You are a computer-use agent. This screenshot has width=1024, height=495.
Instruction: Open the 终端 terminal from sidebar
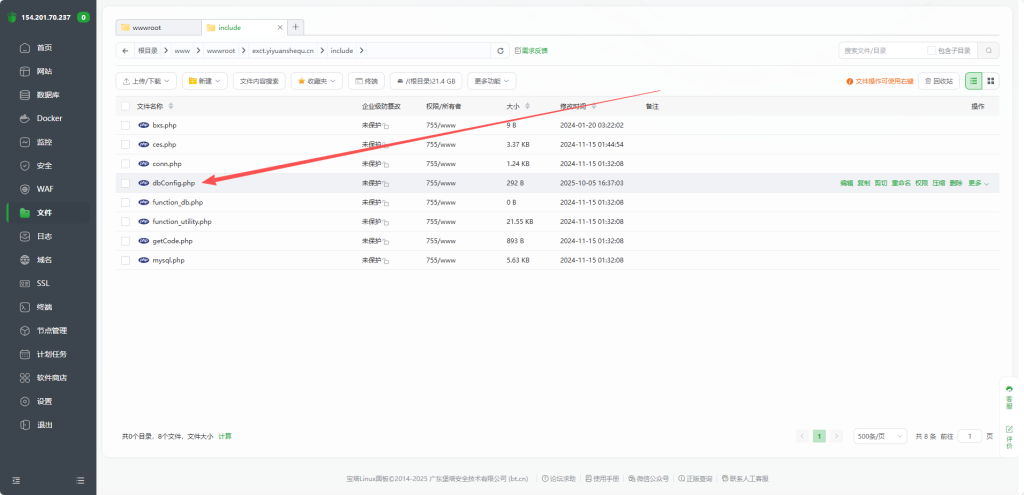(44, 307)
